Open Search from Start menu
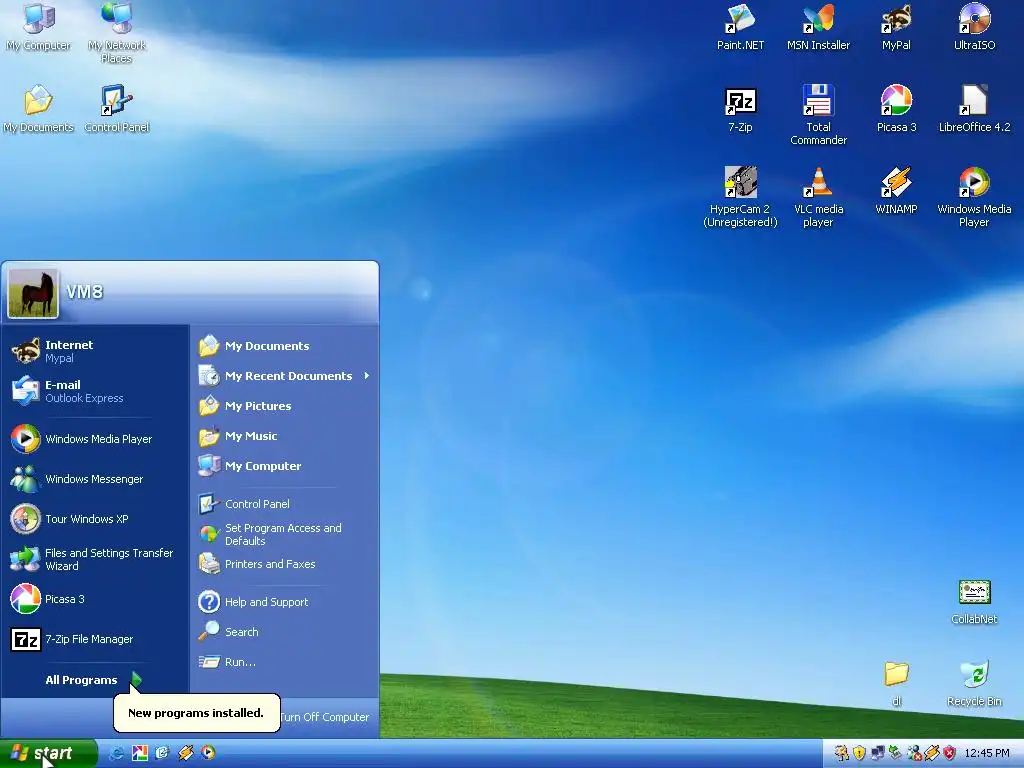 tap(285, 632)
